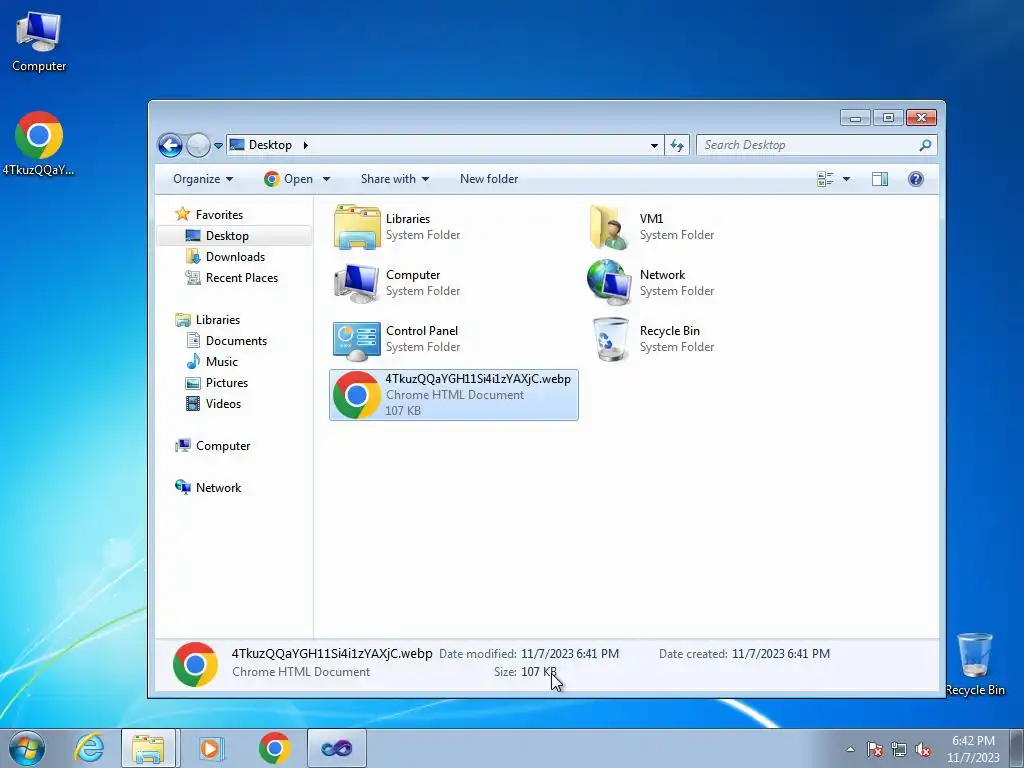Open the recent pages dropdown arrow
This screenshot has height=768, width=1024.
218,146
